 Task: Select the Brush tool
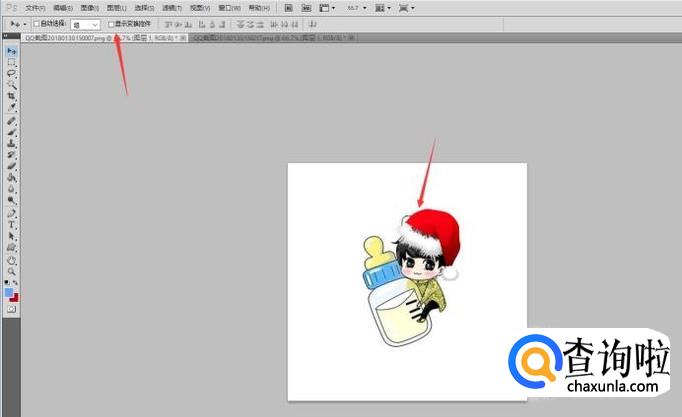pos(12,133)
